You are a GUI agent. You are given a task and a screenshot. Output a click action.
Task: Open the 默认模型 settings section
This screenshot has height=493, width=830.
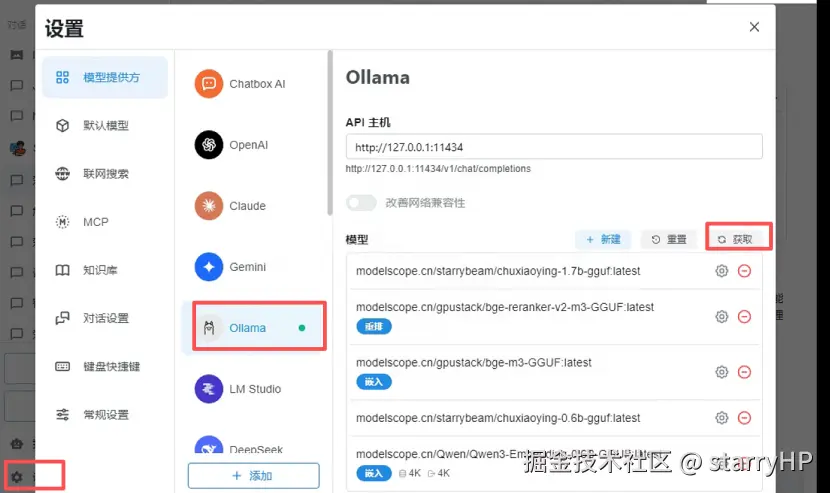[105, 126]
